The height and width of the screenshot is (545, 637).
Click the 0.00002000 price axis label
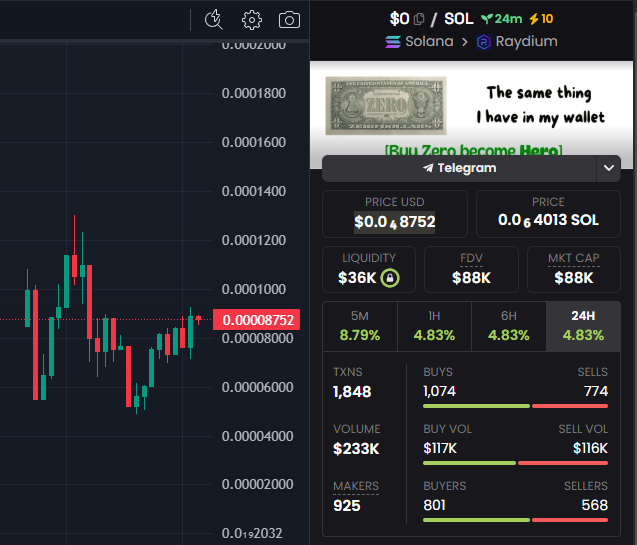[x=258, y=484]
